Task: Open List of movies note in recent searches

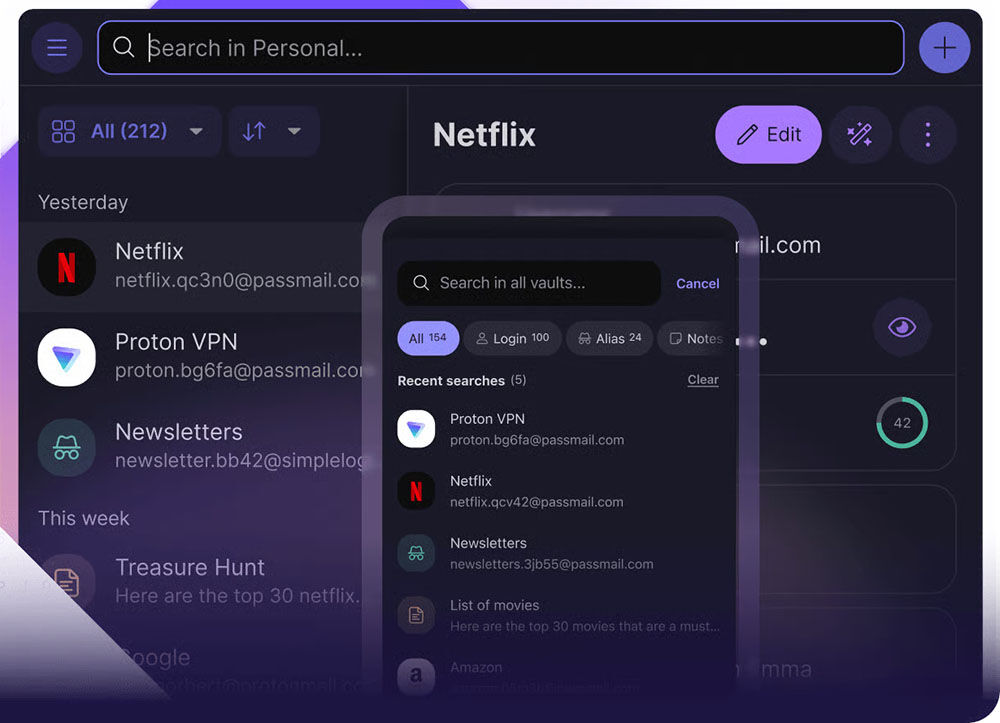Action: 559,615
